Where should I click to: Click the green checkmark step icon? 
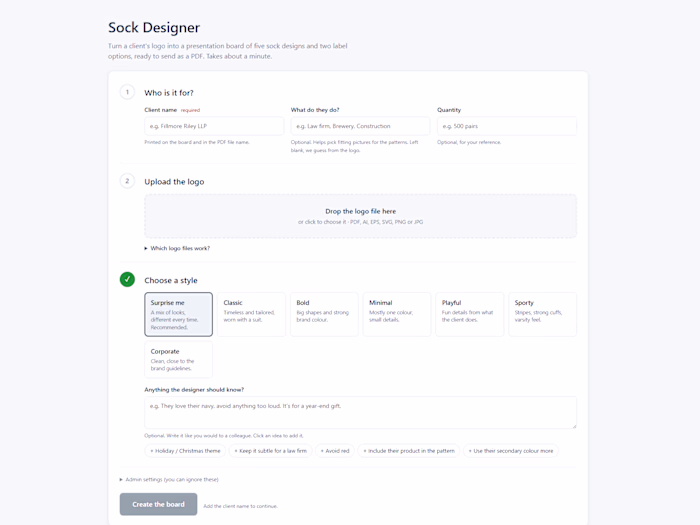pos(127,279)
